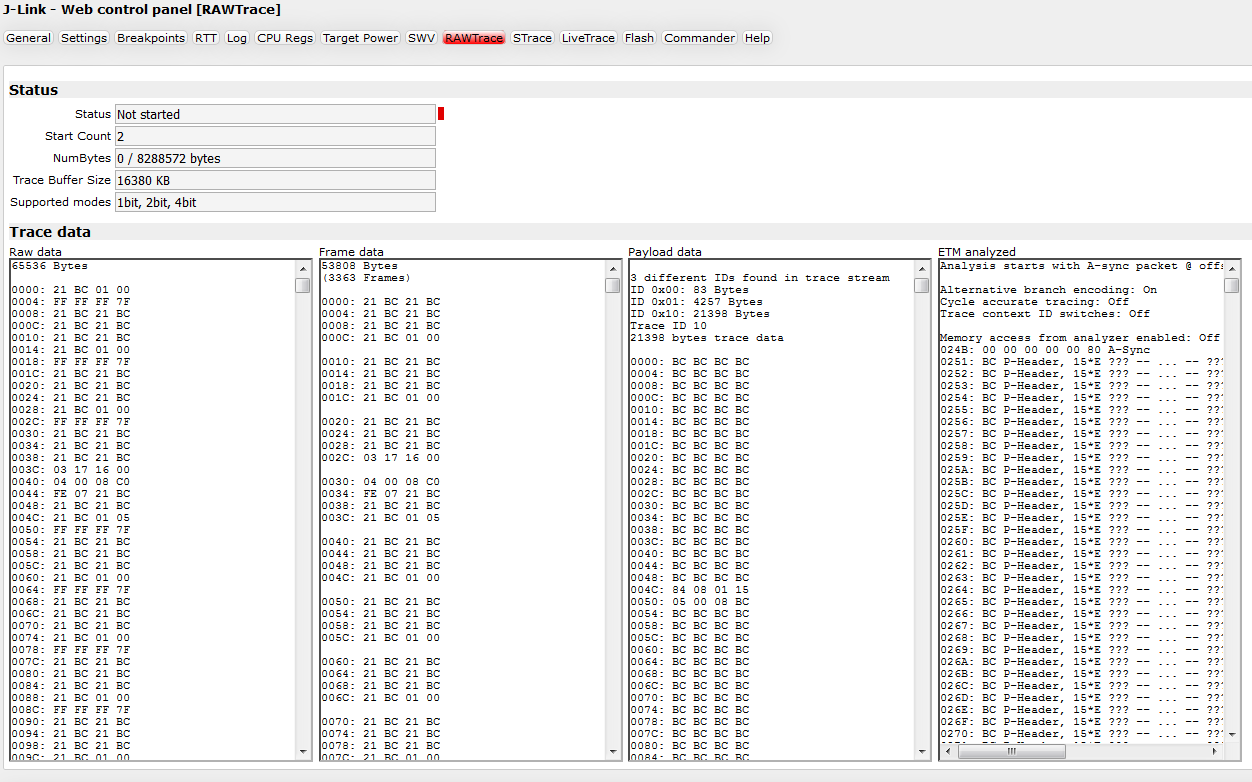The height and width of the screenshot is (782, 1252).
Task: Click Raw data row '0040: 04 00 08 C0'
Action: (71, 482)
